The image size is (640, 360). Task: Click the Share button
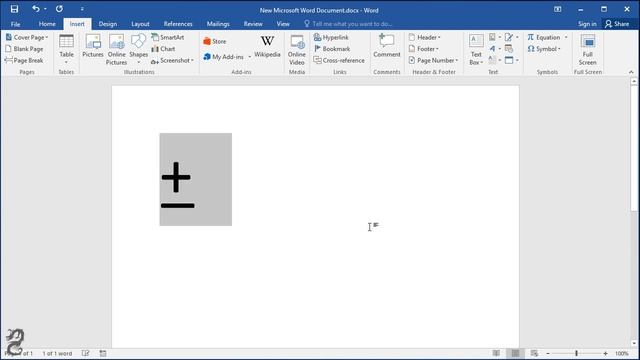617,24
